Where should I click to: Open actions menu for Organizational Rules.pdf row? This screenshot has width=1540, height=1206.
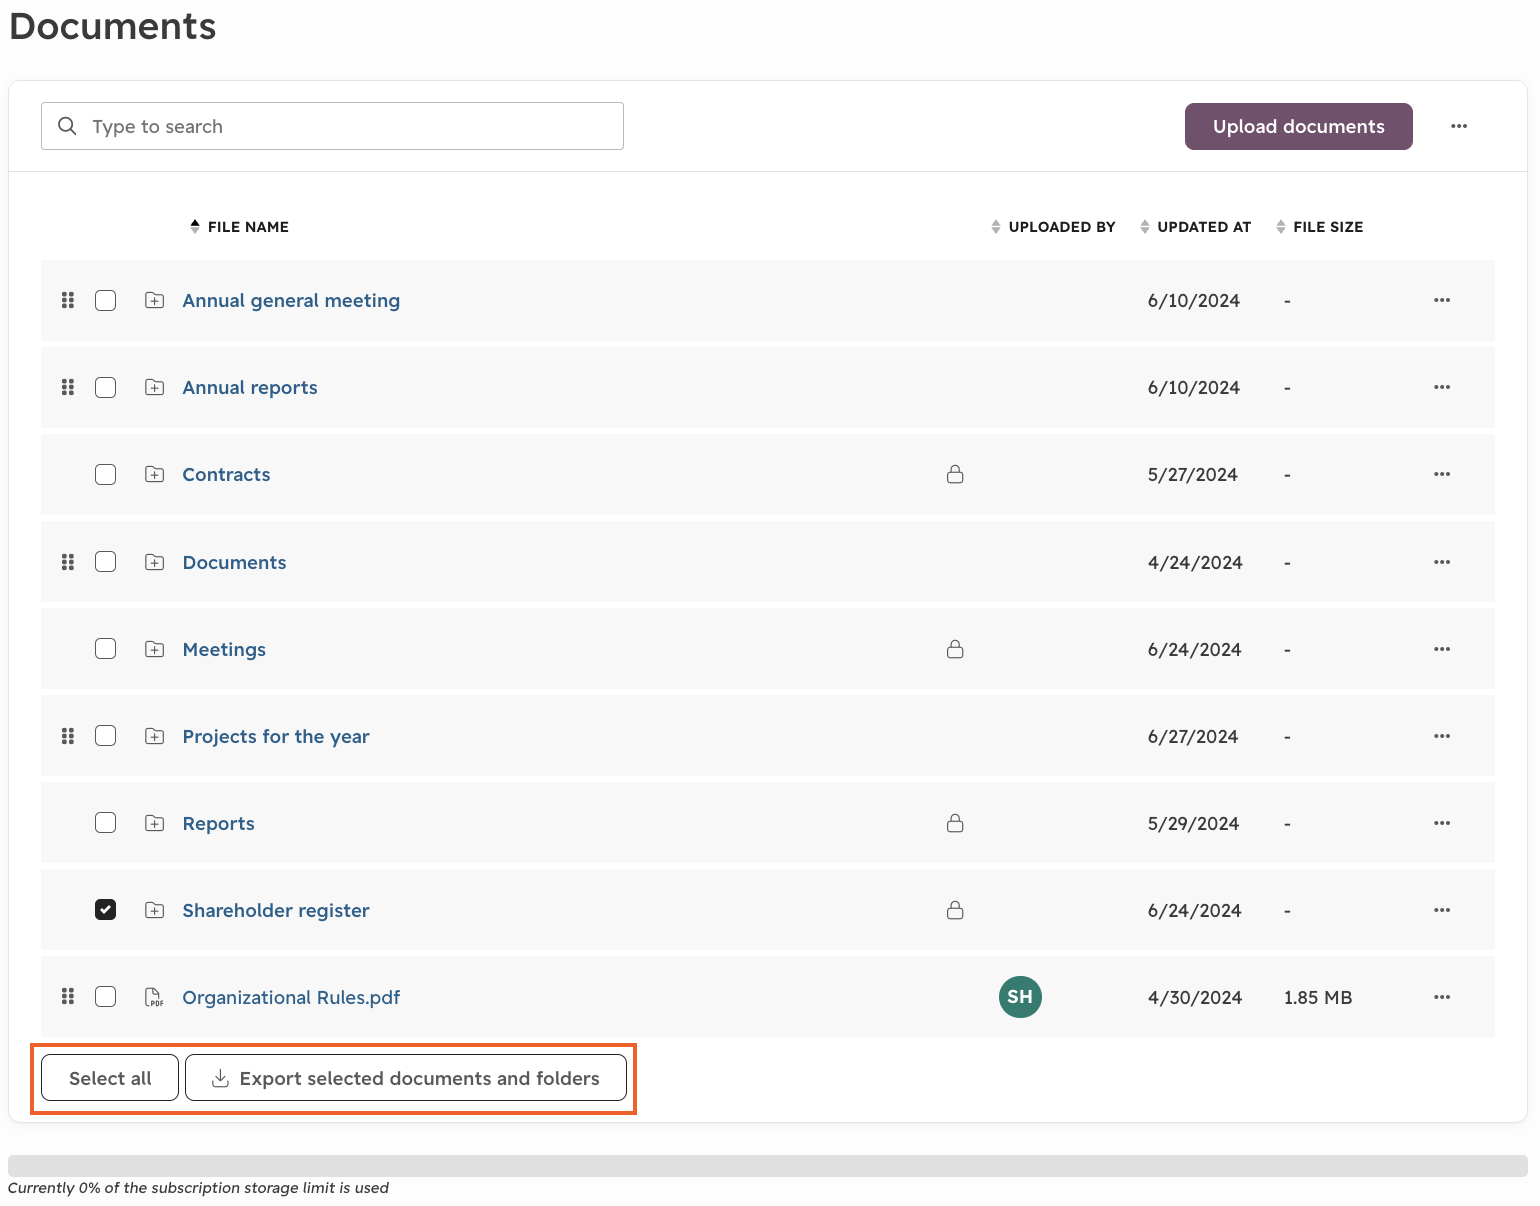pyautogui.click(x=1442, y=997)
